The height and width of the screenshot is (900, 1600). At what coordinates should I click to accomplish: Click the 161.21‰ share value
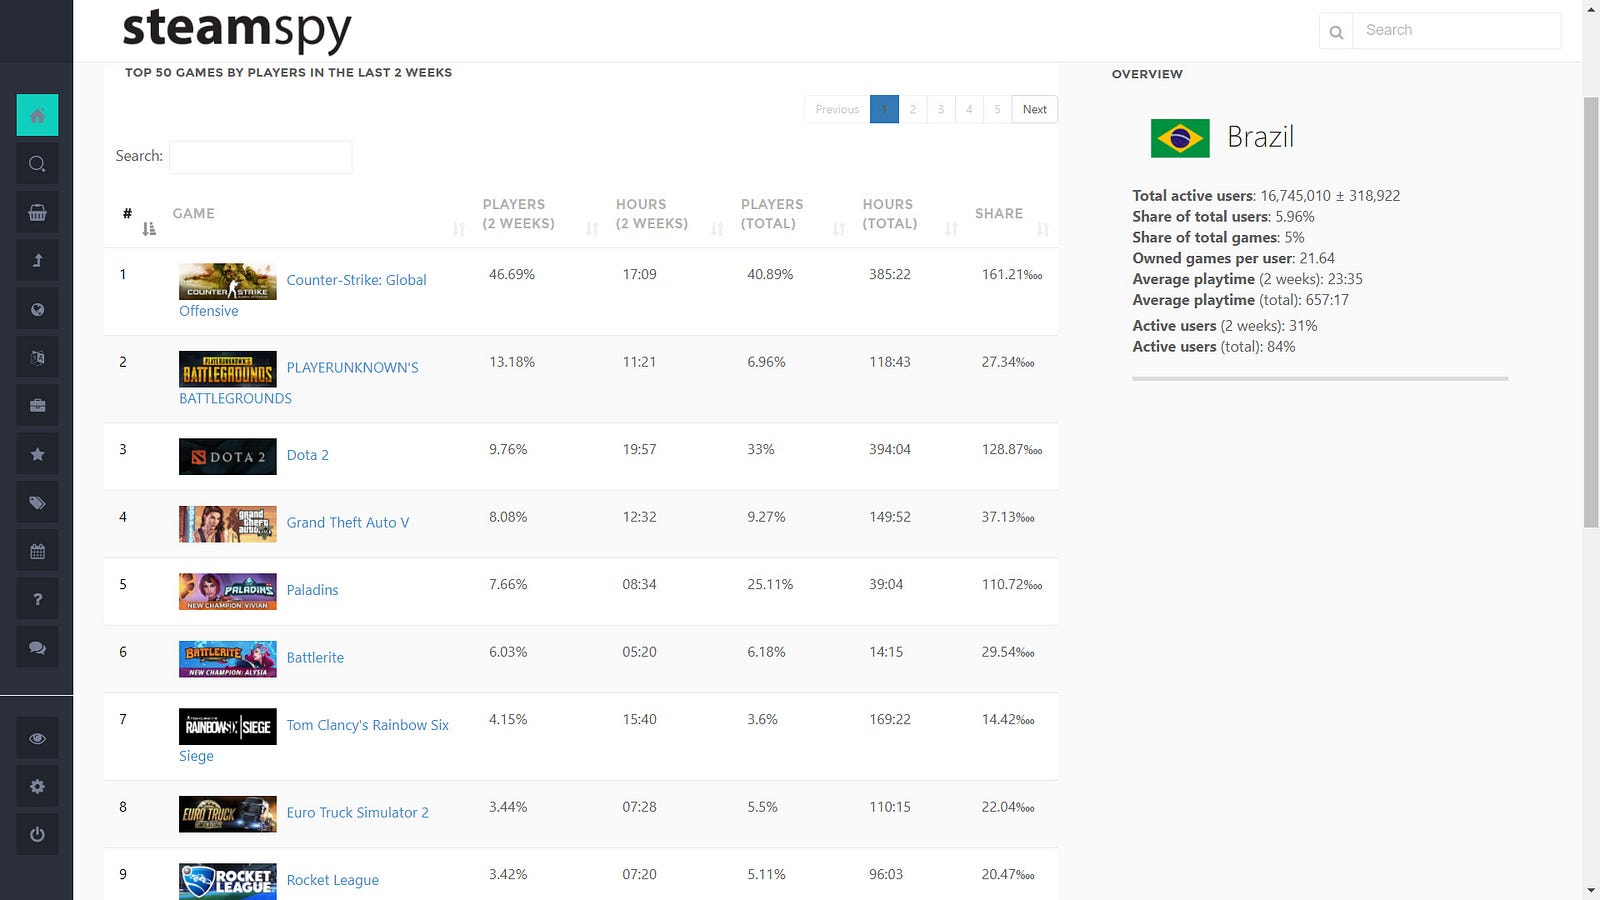1011,274
